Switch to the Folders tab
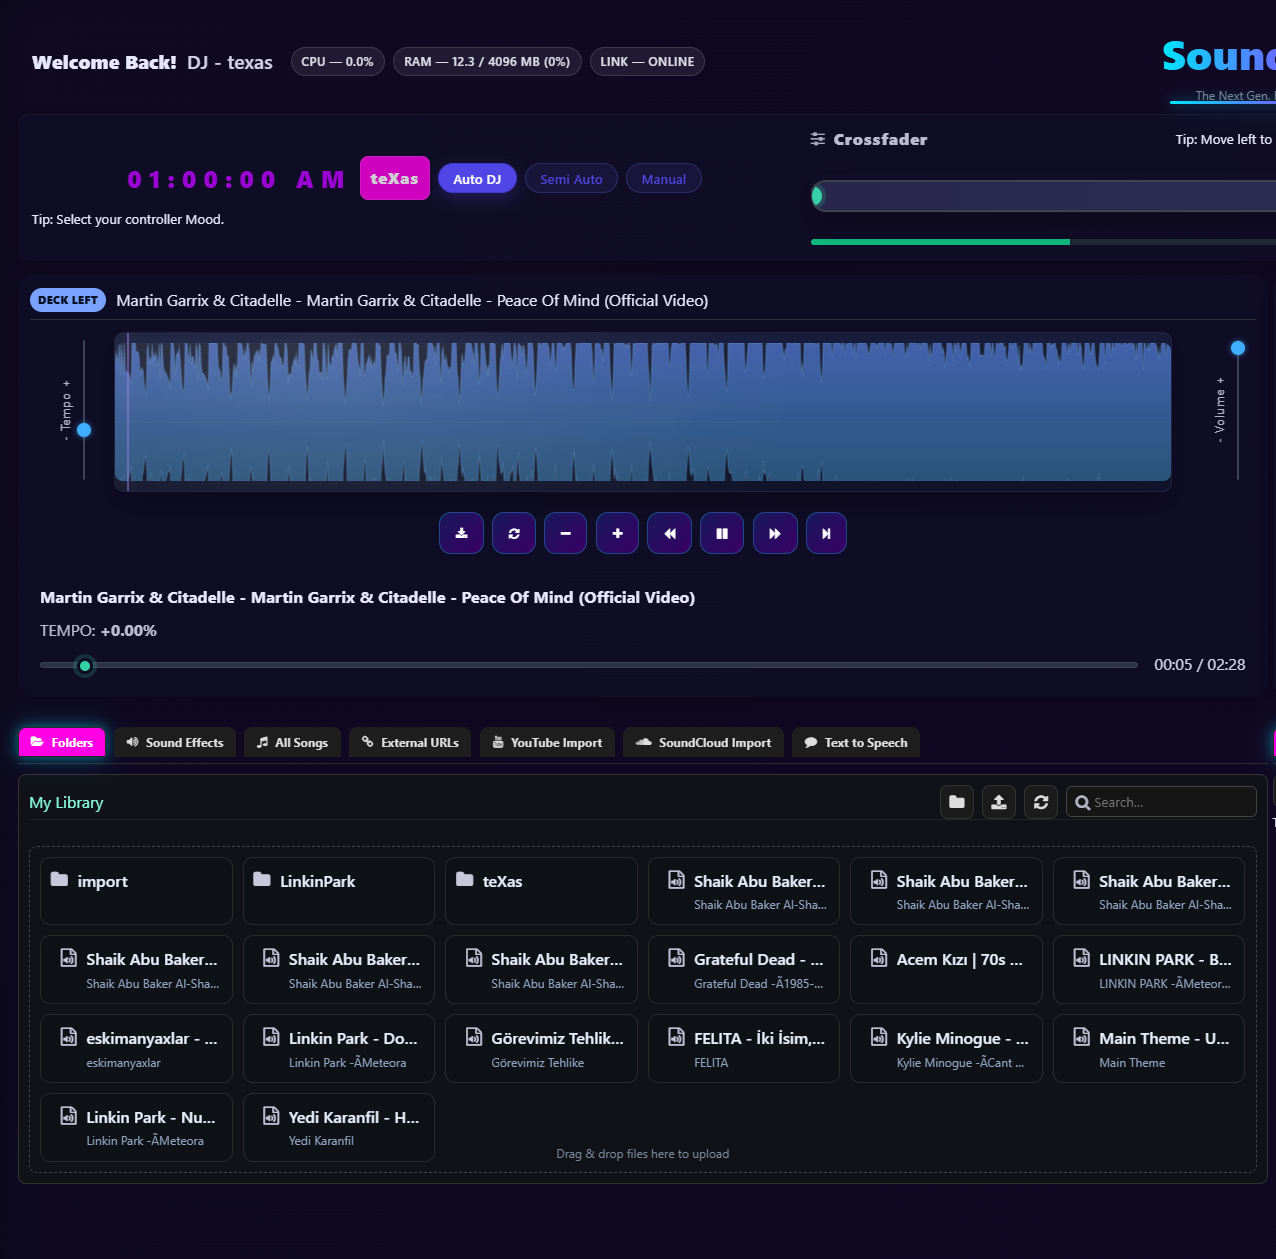 tap(62, 742)
